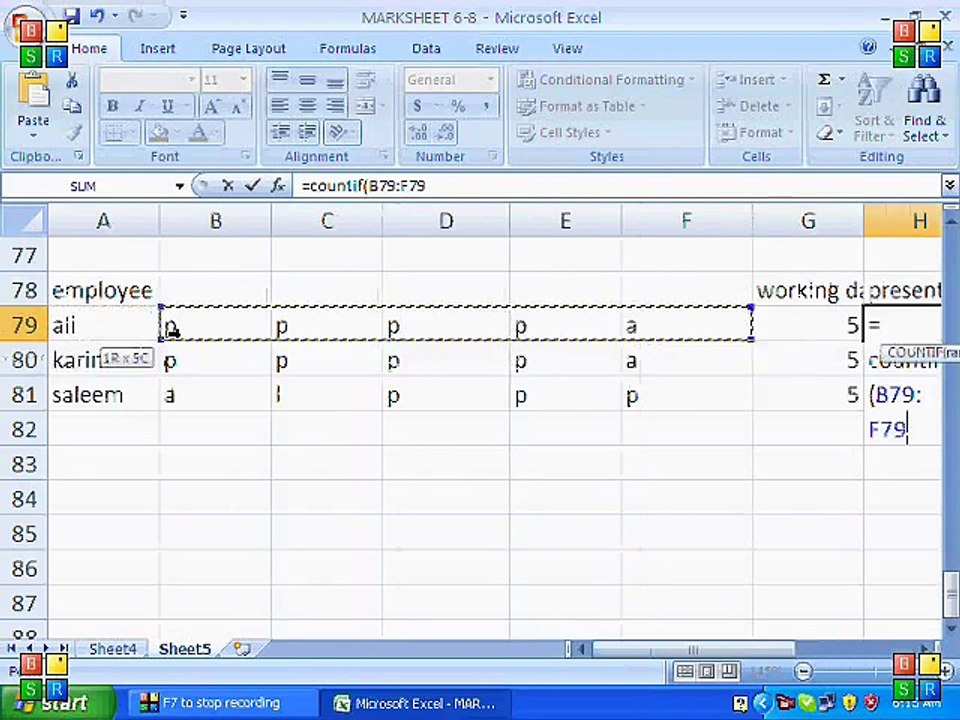
Task: Open Excel Help question mark
Action: (x=868, y=47)
